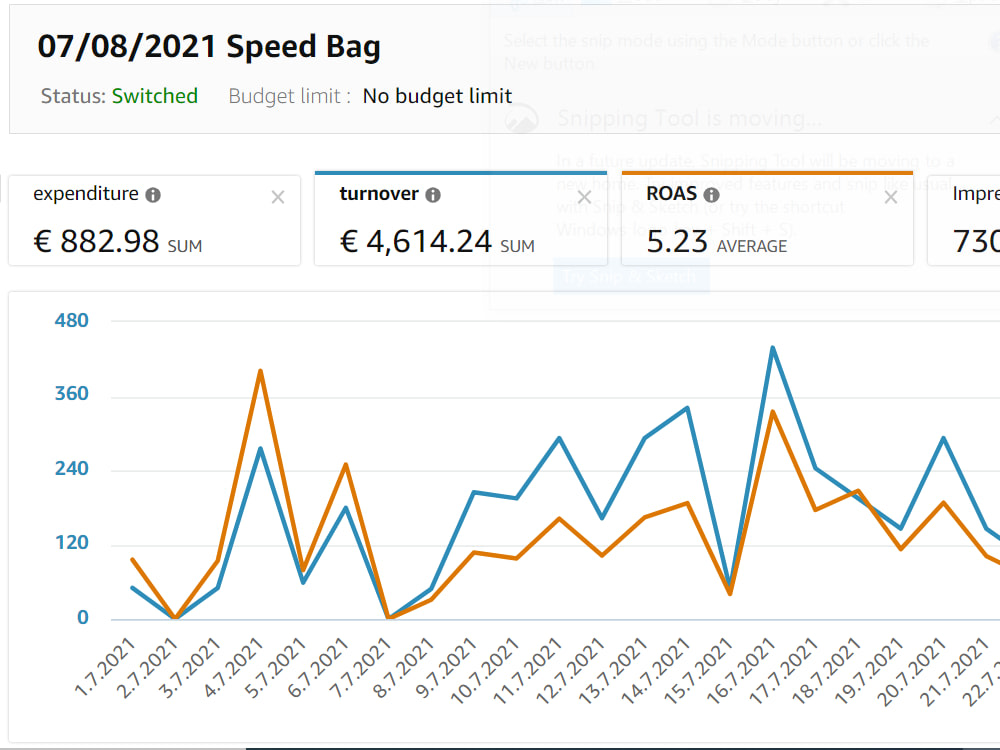Click the 240 y-axis label
The height and width of the screenshot is (750, 1000).
pyautogui.click(x=71, y=469)
